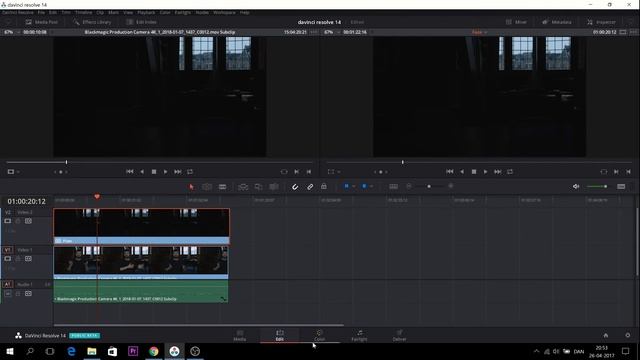This screenshot has width=640, height=360.
Task: Toggle the Effects Library panel
Action: (x=92, y=22)
